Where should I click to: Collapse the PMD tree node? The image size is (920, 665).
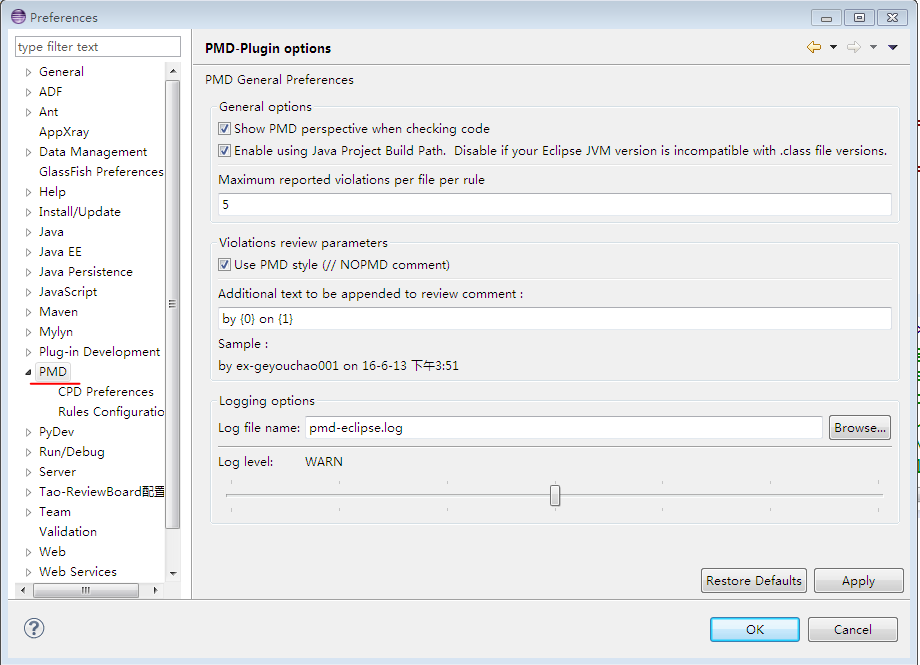[x=28, y=372]
